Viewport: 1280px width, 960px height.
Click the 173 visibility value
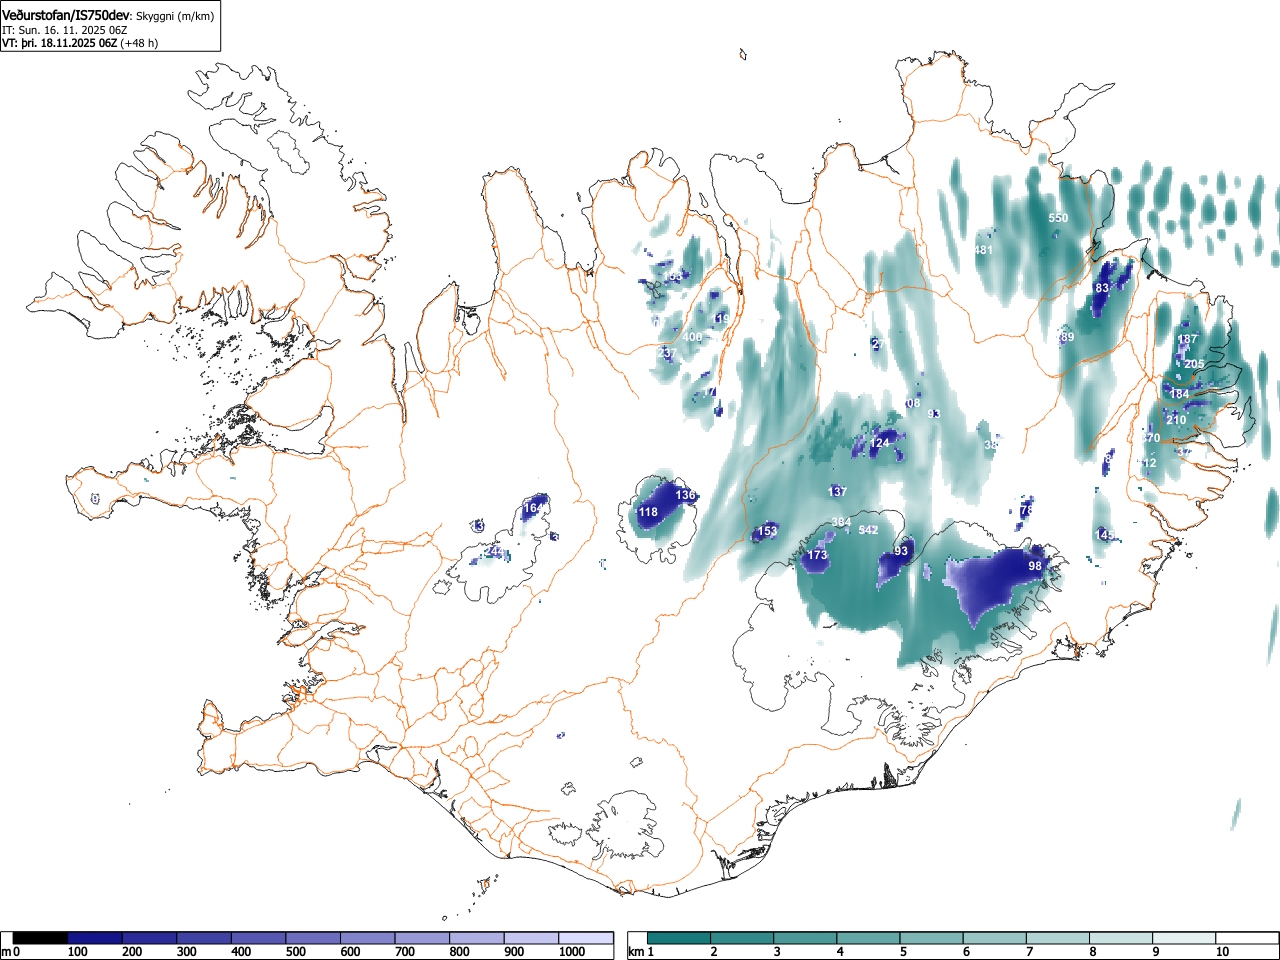[x=817, y=555]
